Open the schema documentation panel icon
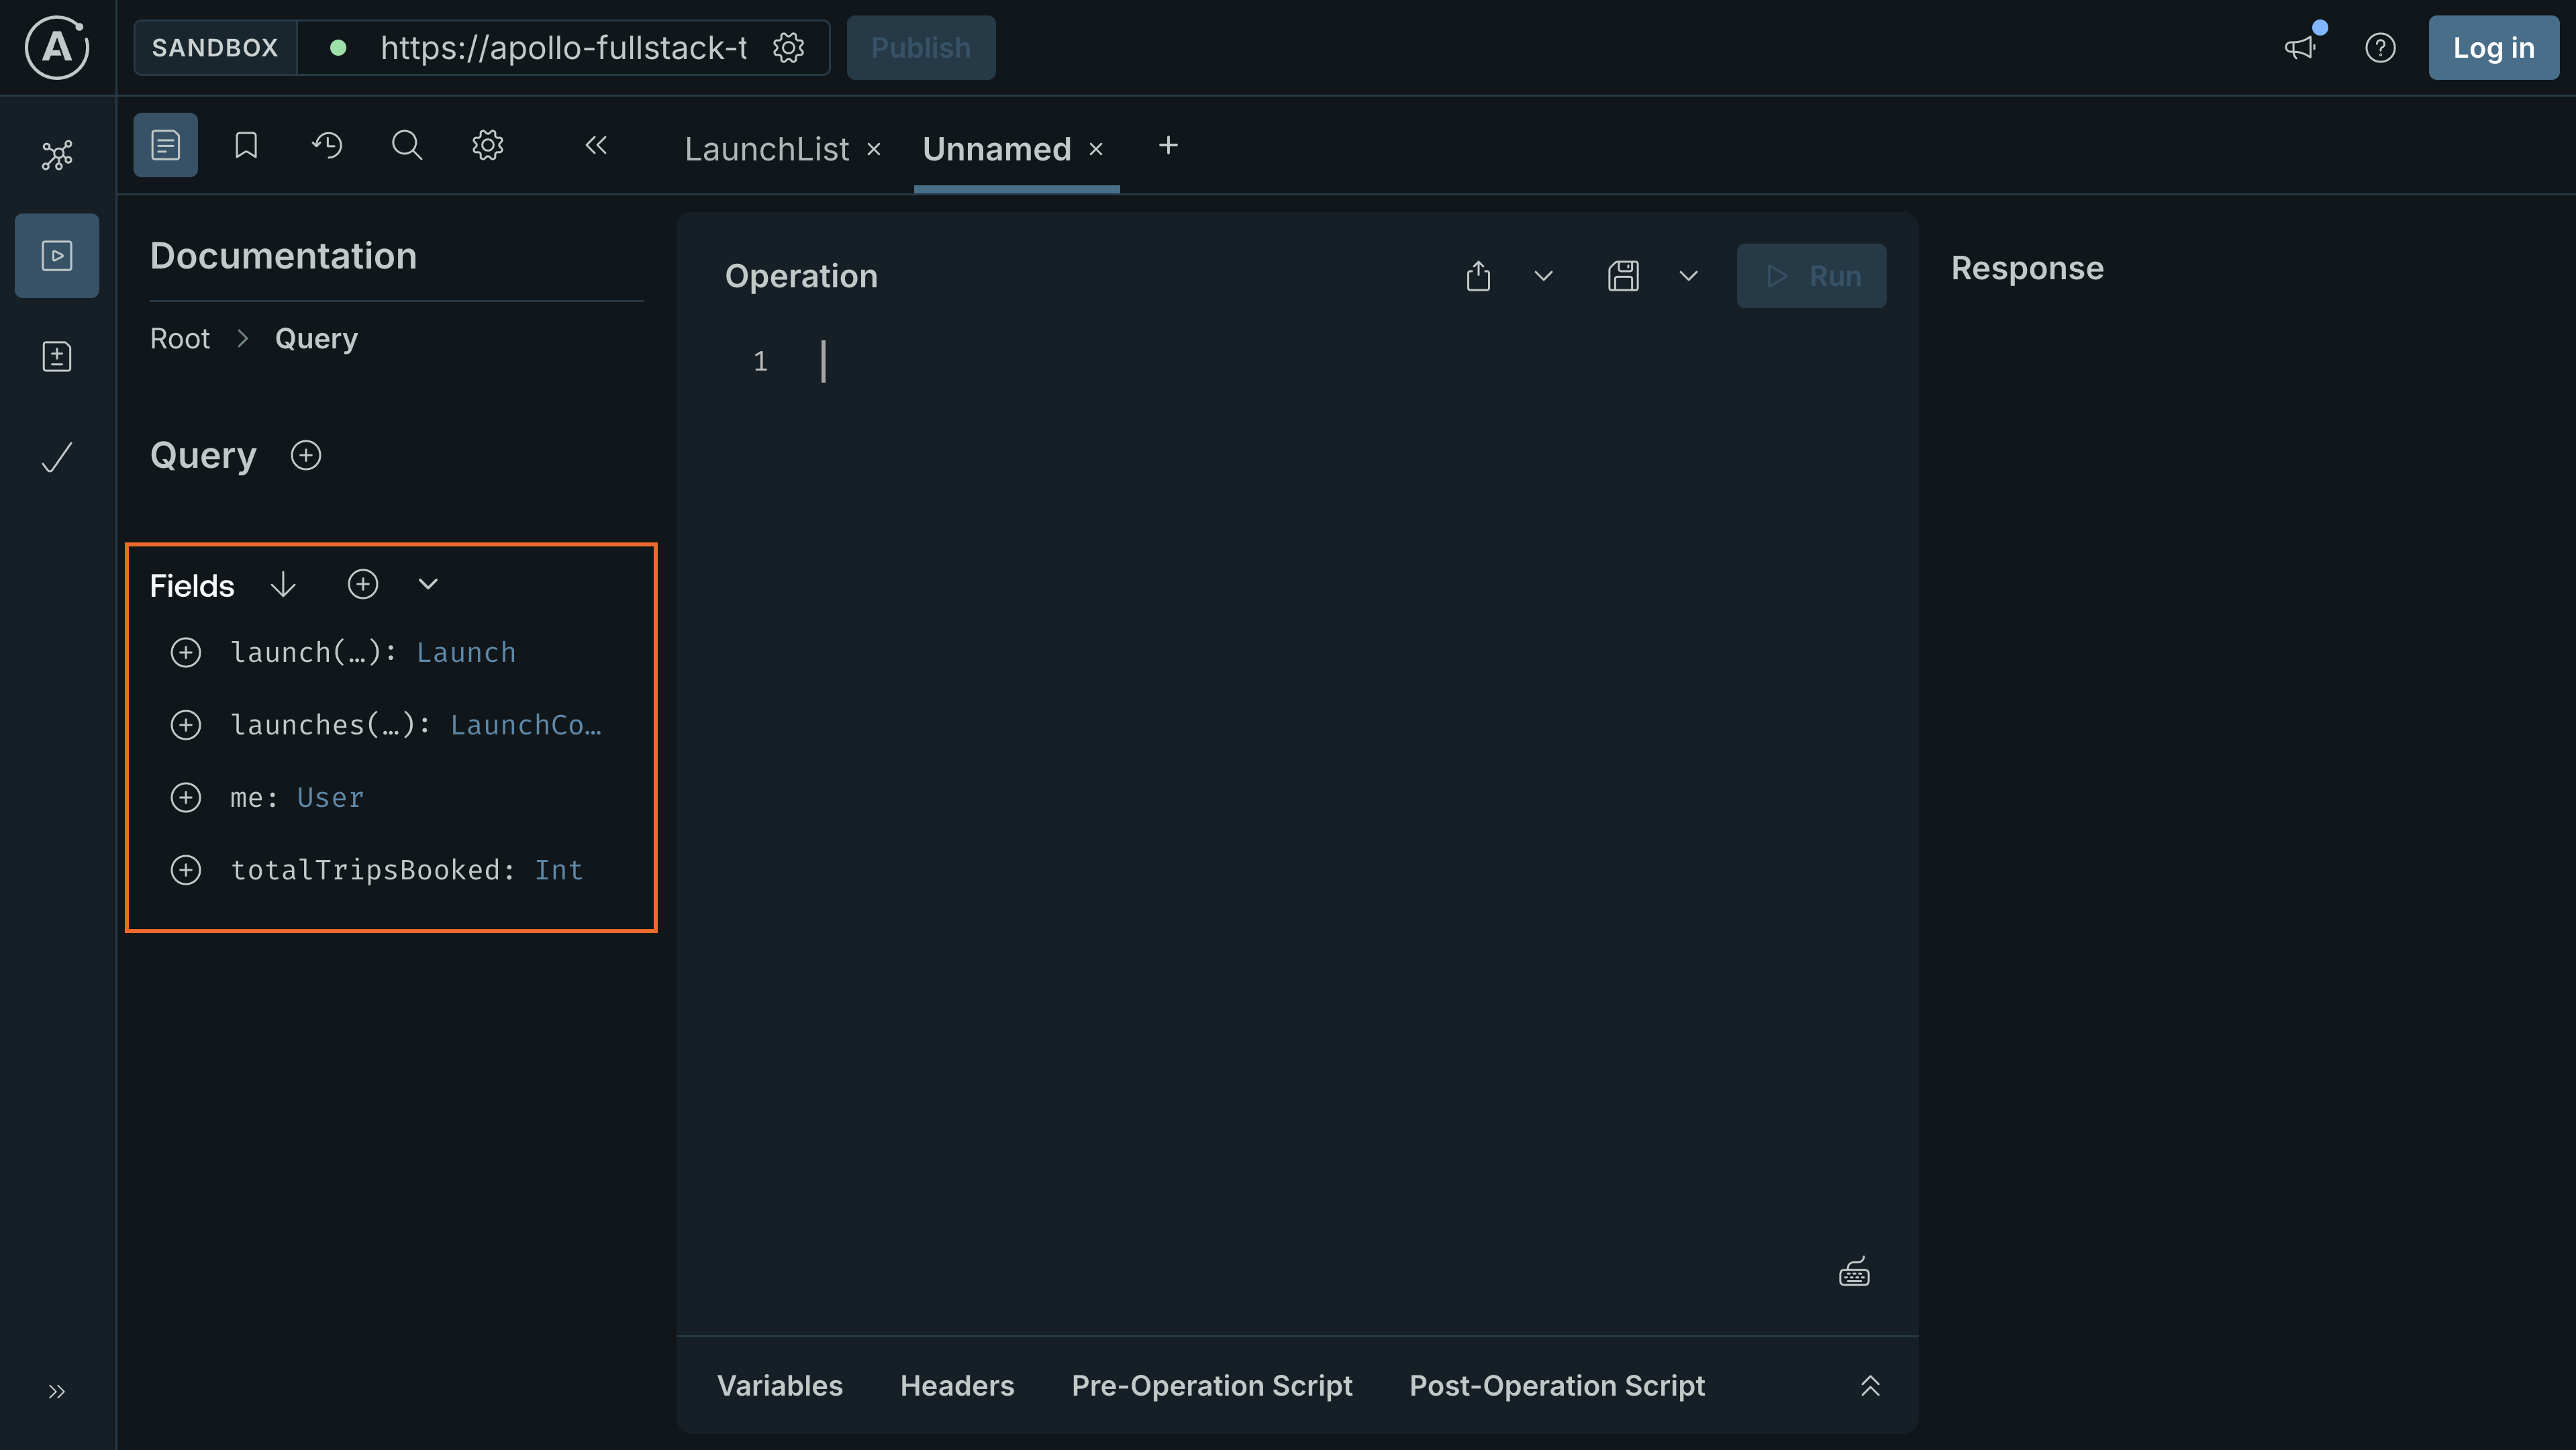 [165, 144]
